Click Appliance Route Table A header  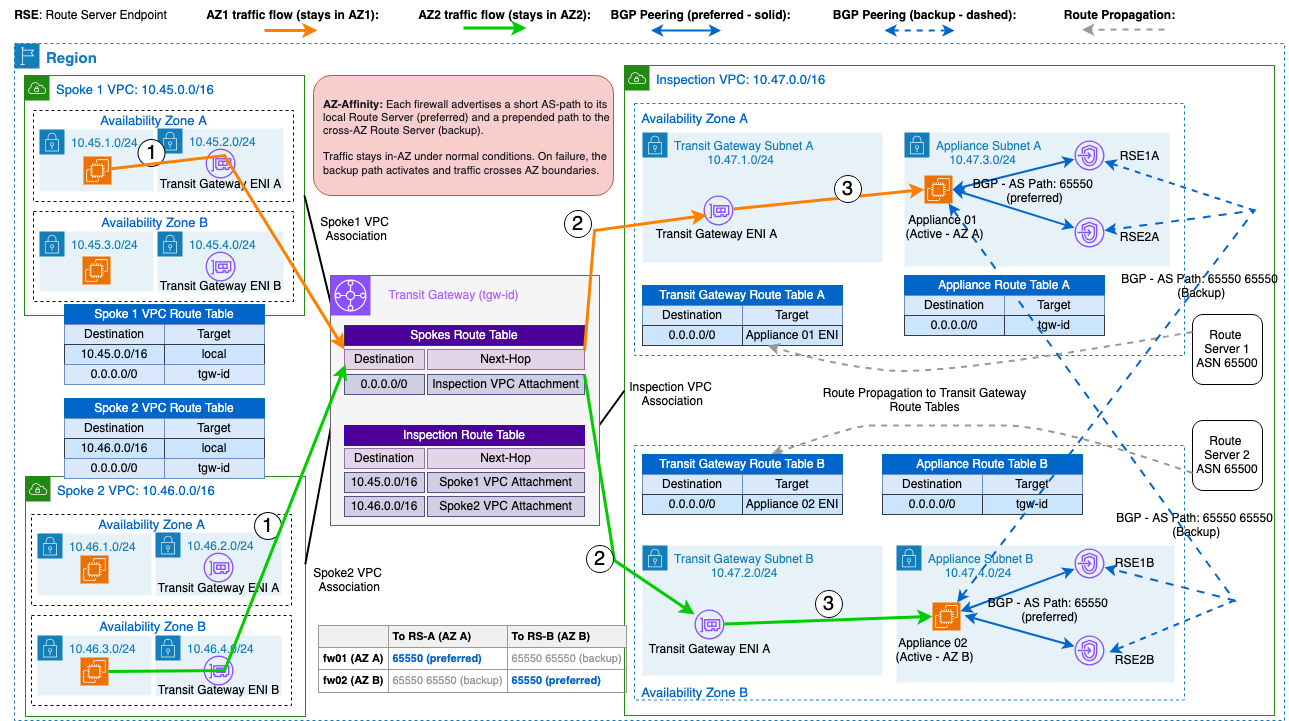coord(1004,285)
